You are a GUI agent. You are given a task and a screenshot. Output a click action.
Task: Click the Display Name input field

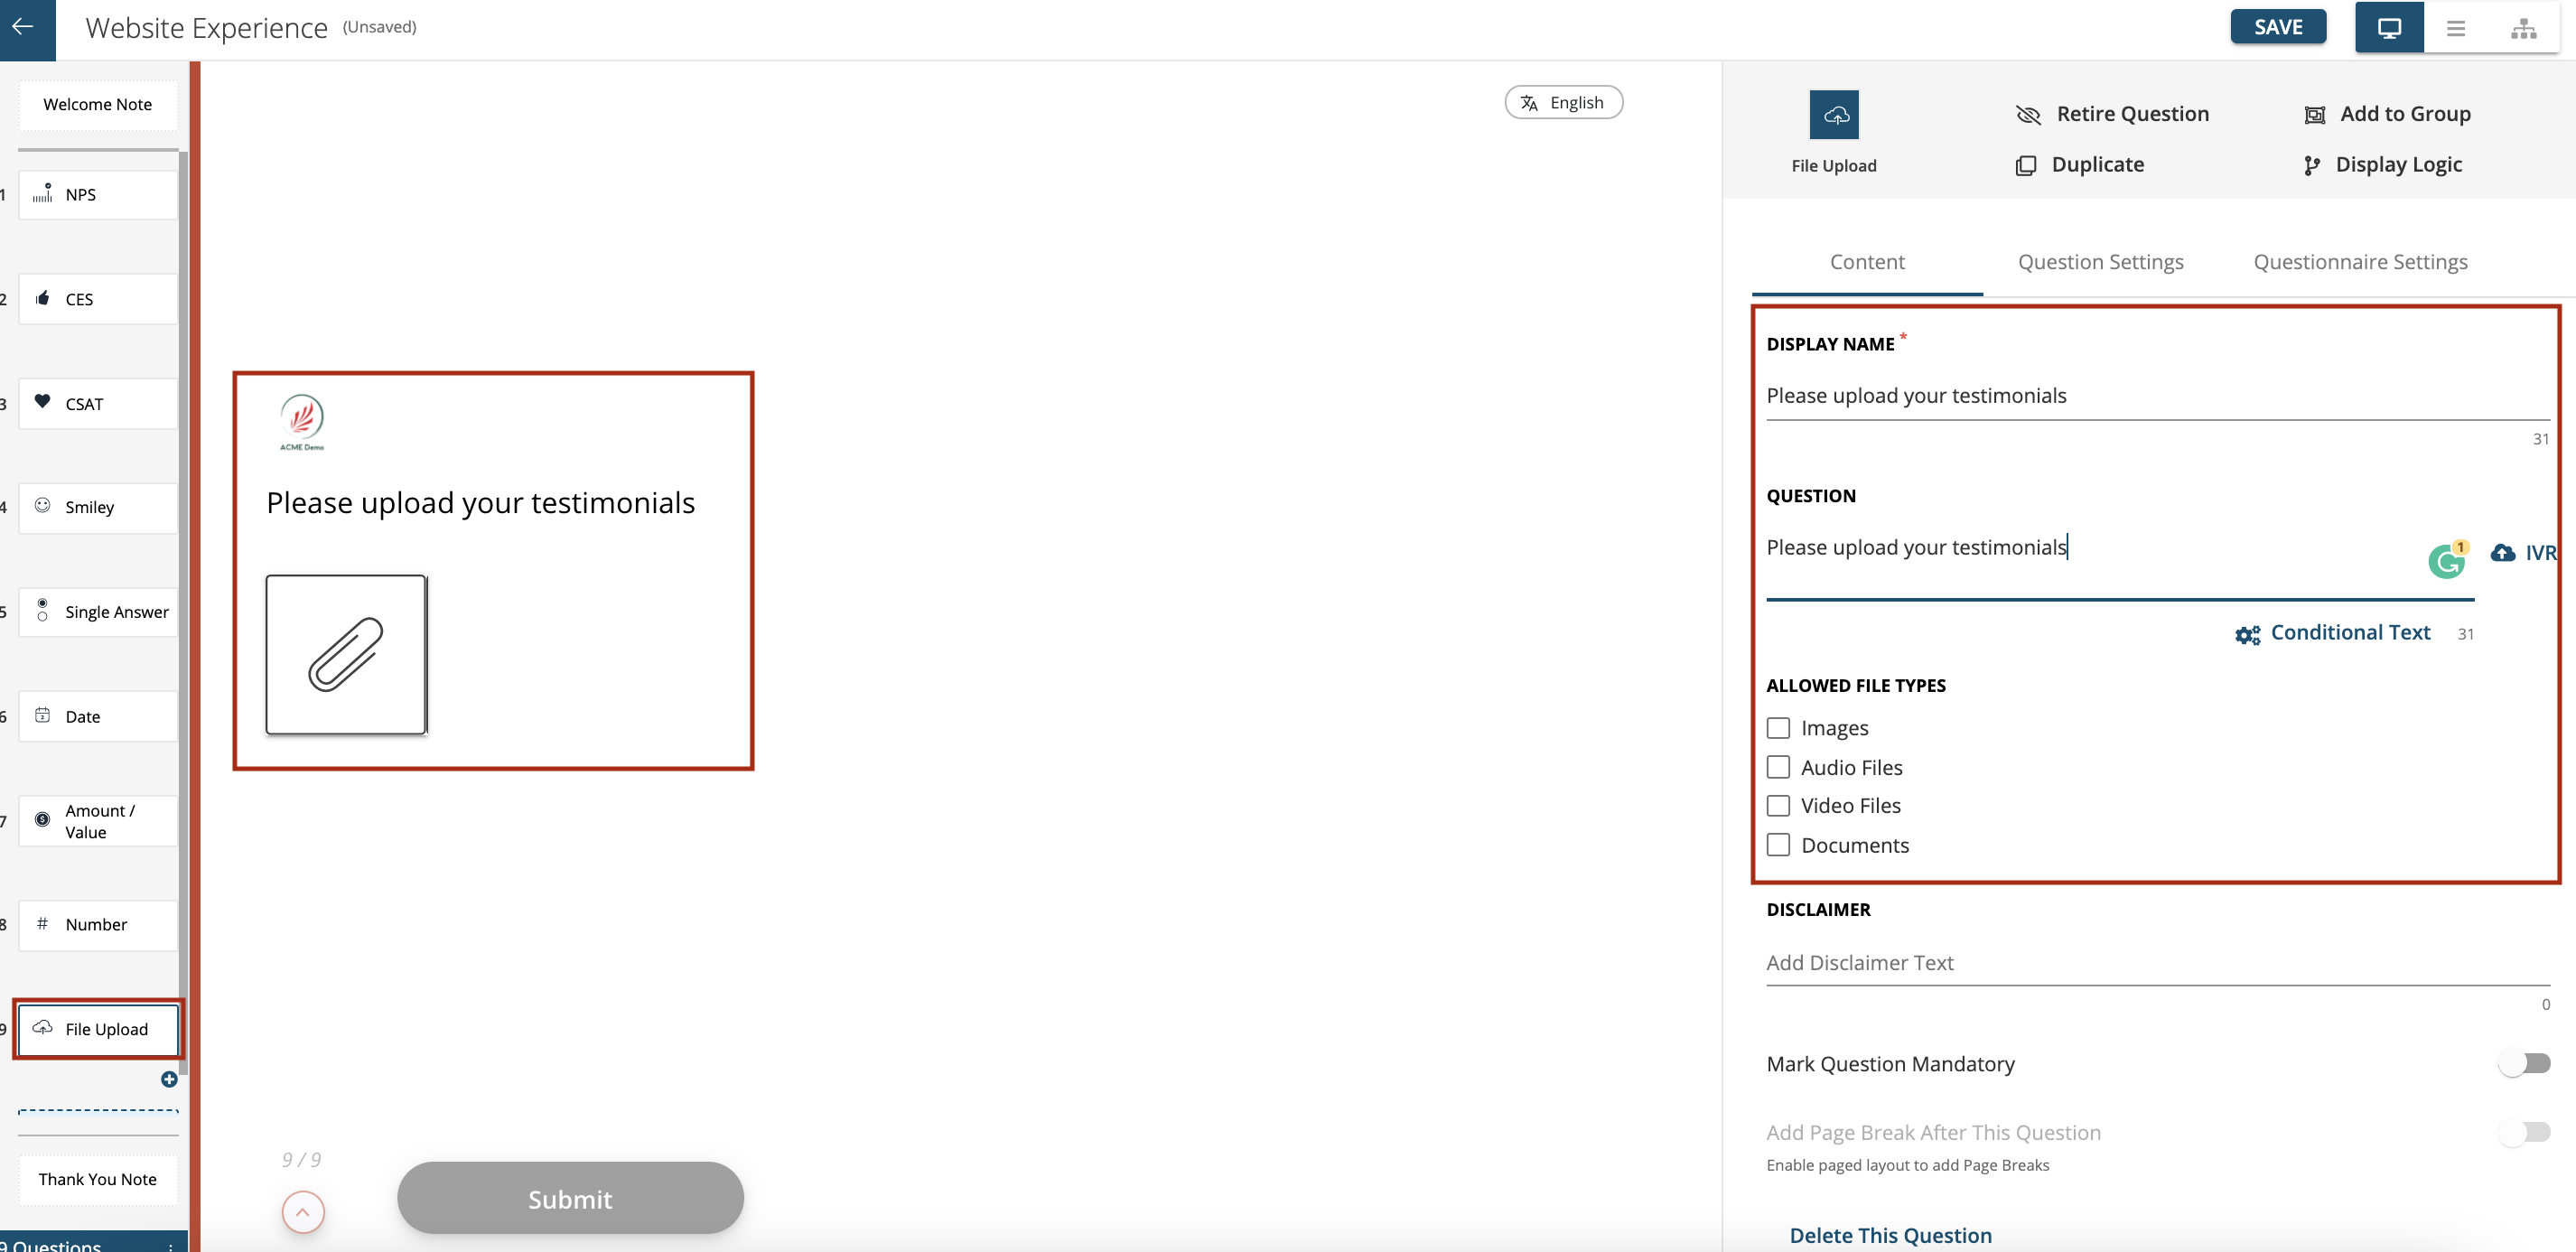click(x=2154, y=395)
